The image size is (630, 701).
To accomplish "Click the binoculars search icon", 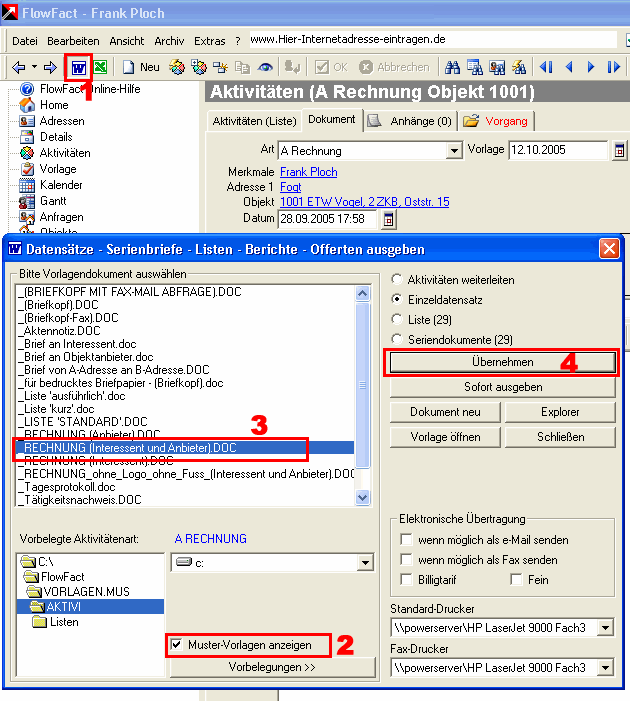I will [x=452, y=68].
